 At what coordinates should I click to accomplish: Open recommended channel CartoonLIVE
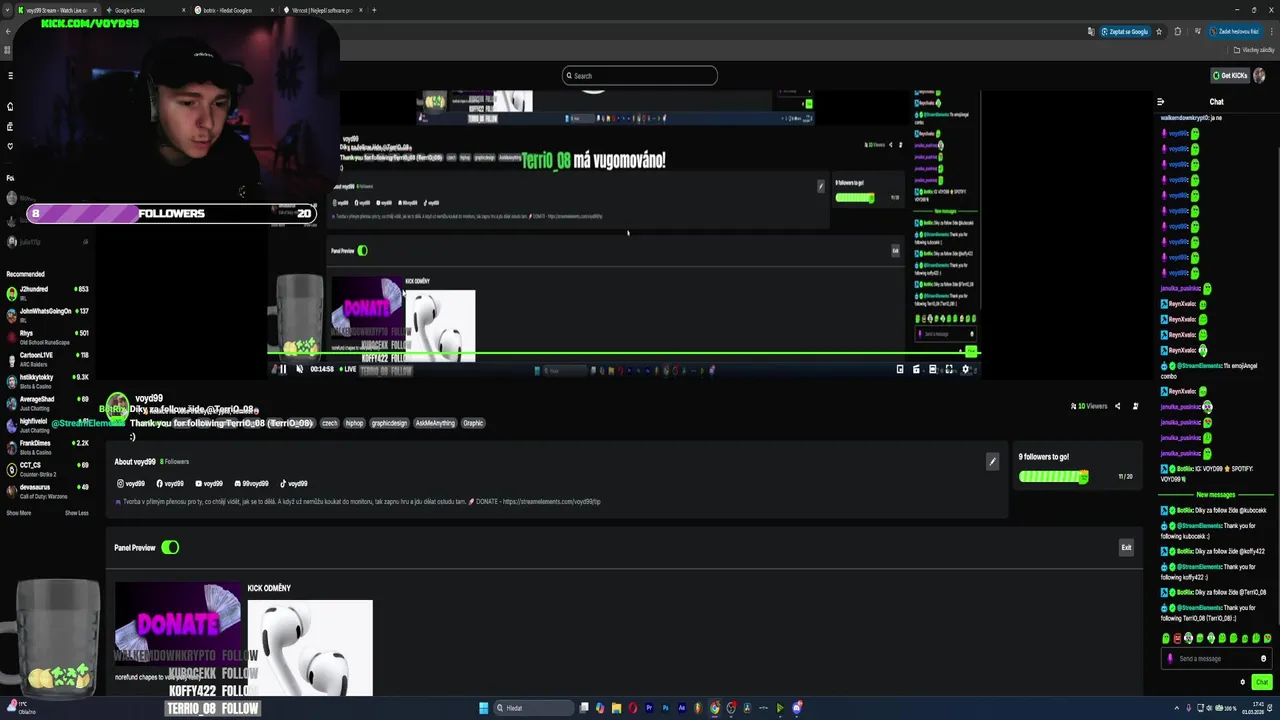pyautogui.click(x=48, y=358)
